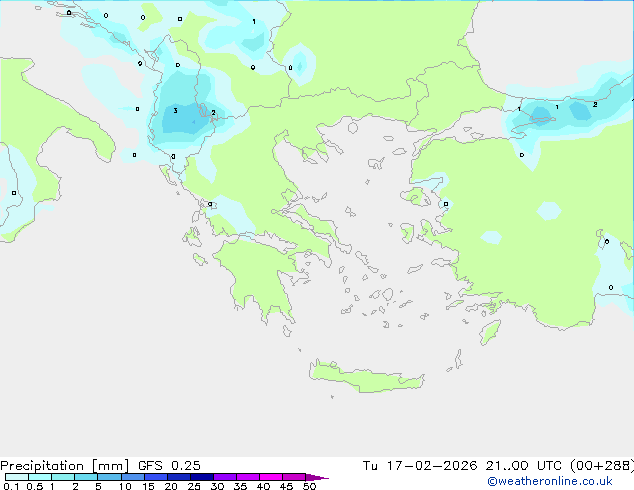Click the '21..00 UTC' time text
Viewport: 634px width, 490px height.
pyautogui.click(x=524, y=466)
